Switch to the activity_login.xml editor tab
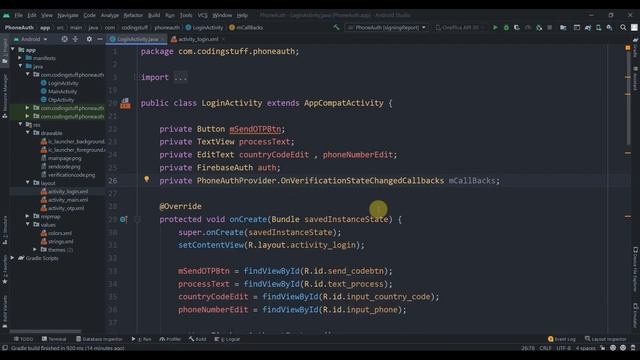The width and height of the screenshot is (640, 360). 198,39
